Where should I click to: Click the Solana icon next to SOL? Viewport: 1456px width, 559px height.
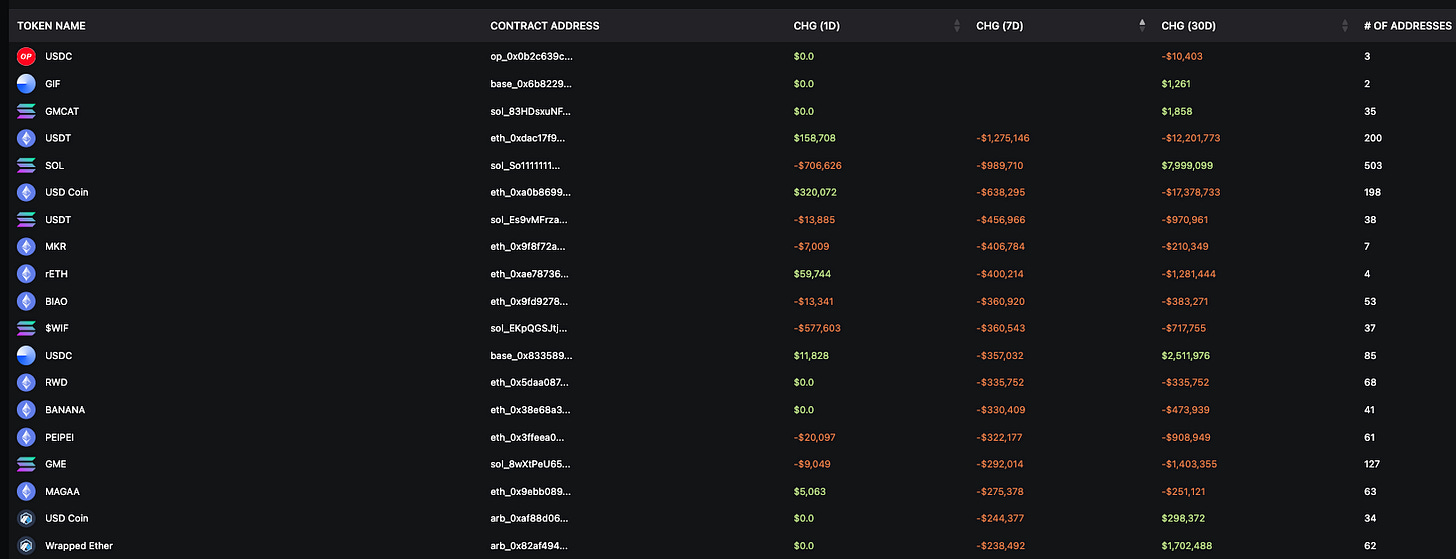tap(26, 165)
